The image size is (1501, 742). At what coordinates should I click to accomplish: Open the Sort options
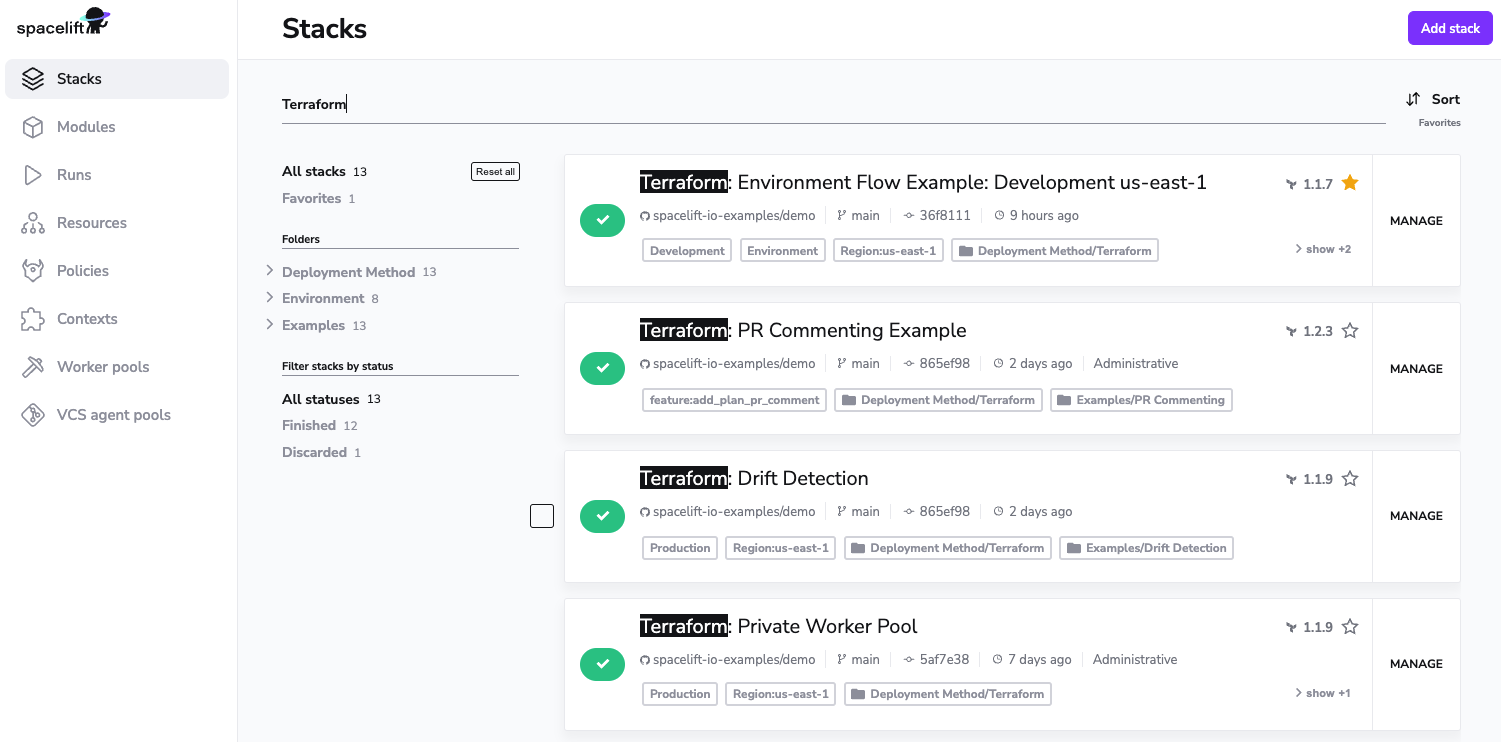[1432, 99]
